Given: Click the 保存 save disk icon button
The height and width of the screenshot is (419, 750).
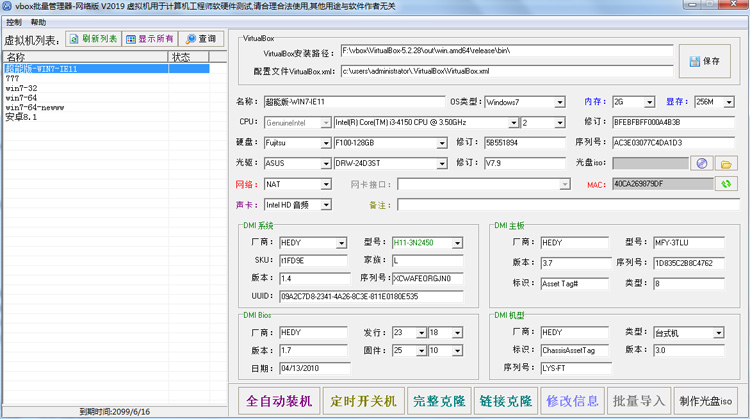Looking at the screenshot, I should pos(705,61).
